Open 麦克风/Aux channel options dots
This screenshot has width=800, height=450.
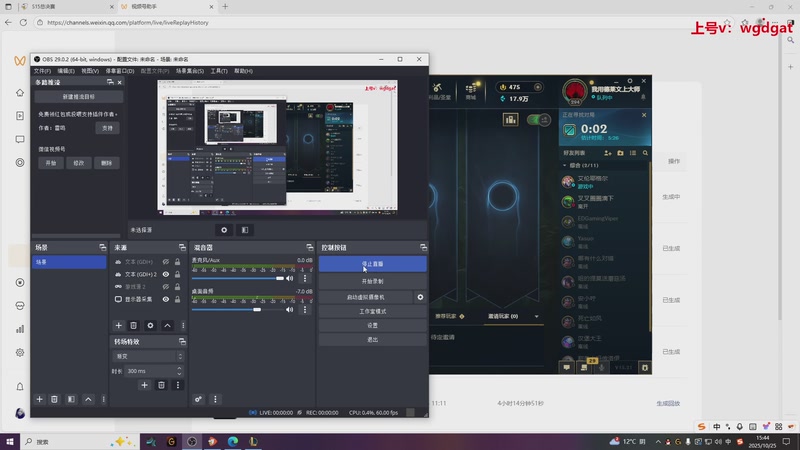point(305,279)
